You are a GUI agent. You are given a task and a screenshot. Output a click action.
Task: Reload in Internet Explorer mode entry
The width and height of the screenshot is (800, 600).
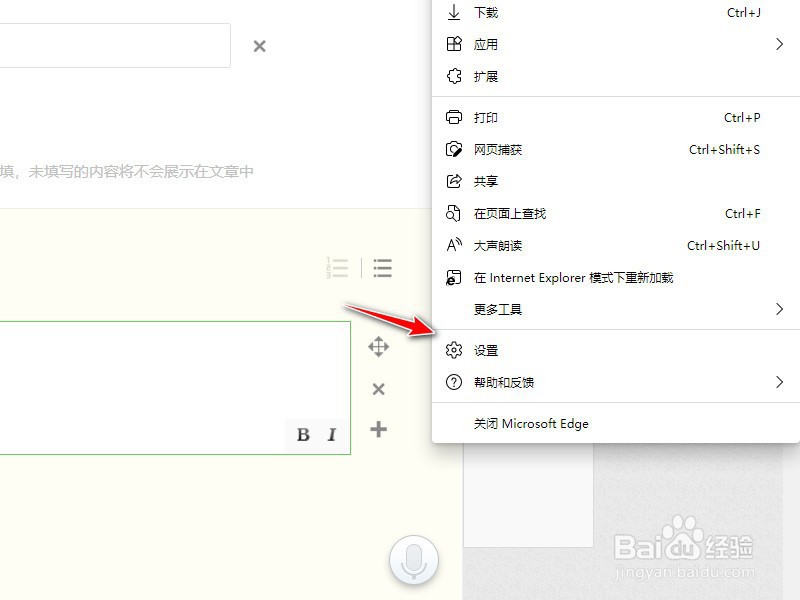[615, 278]
